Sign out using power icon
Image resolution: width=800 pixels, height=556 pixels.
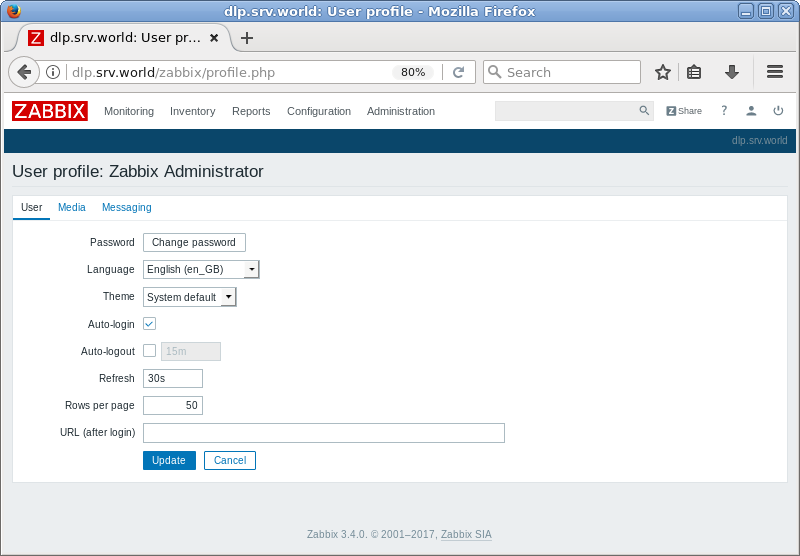778,110
